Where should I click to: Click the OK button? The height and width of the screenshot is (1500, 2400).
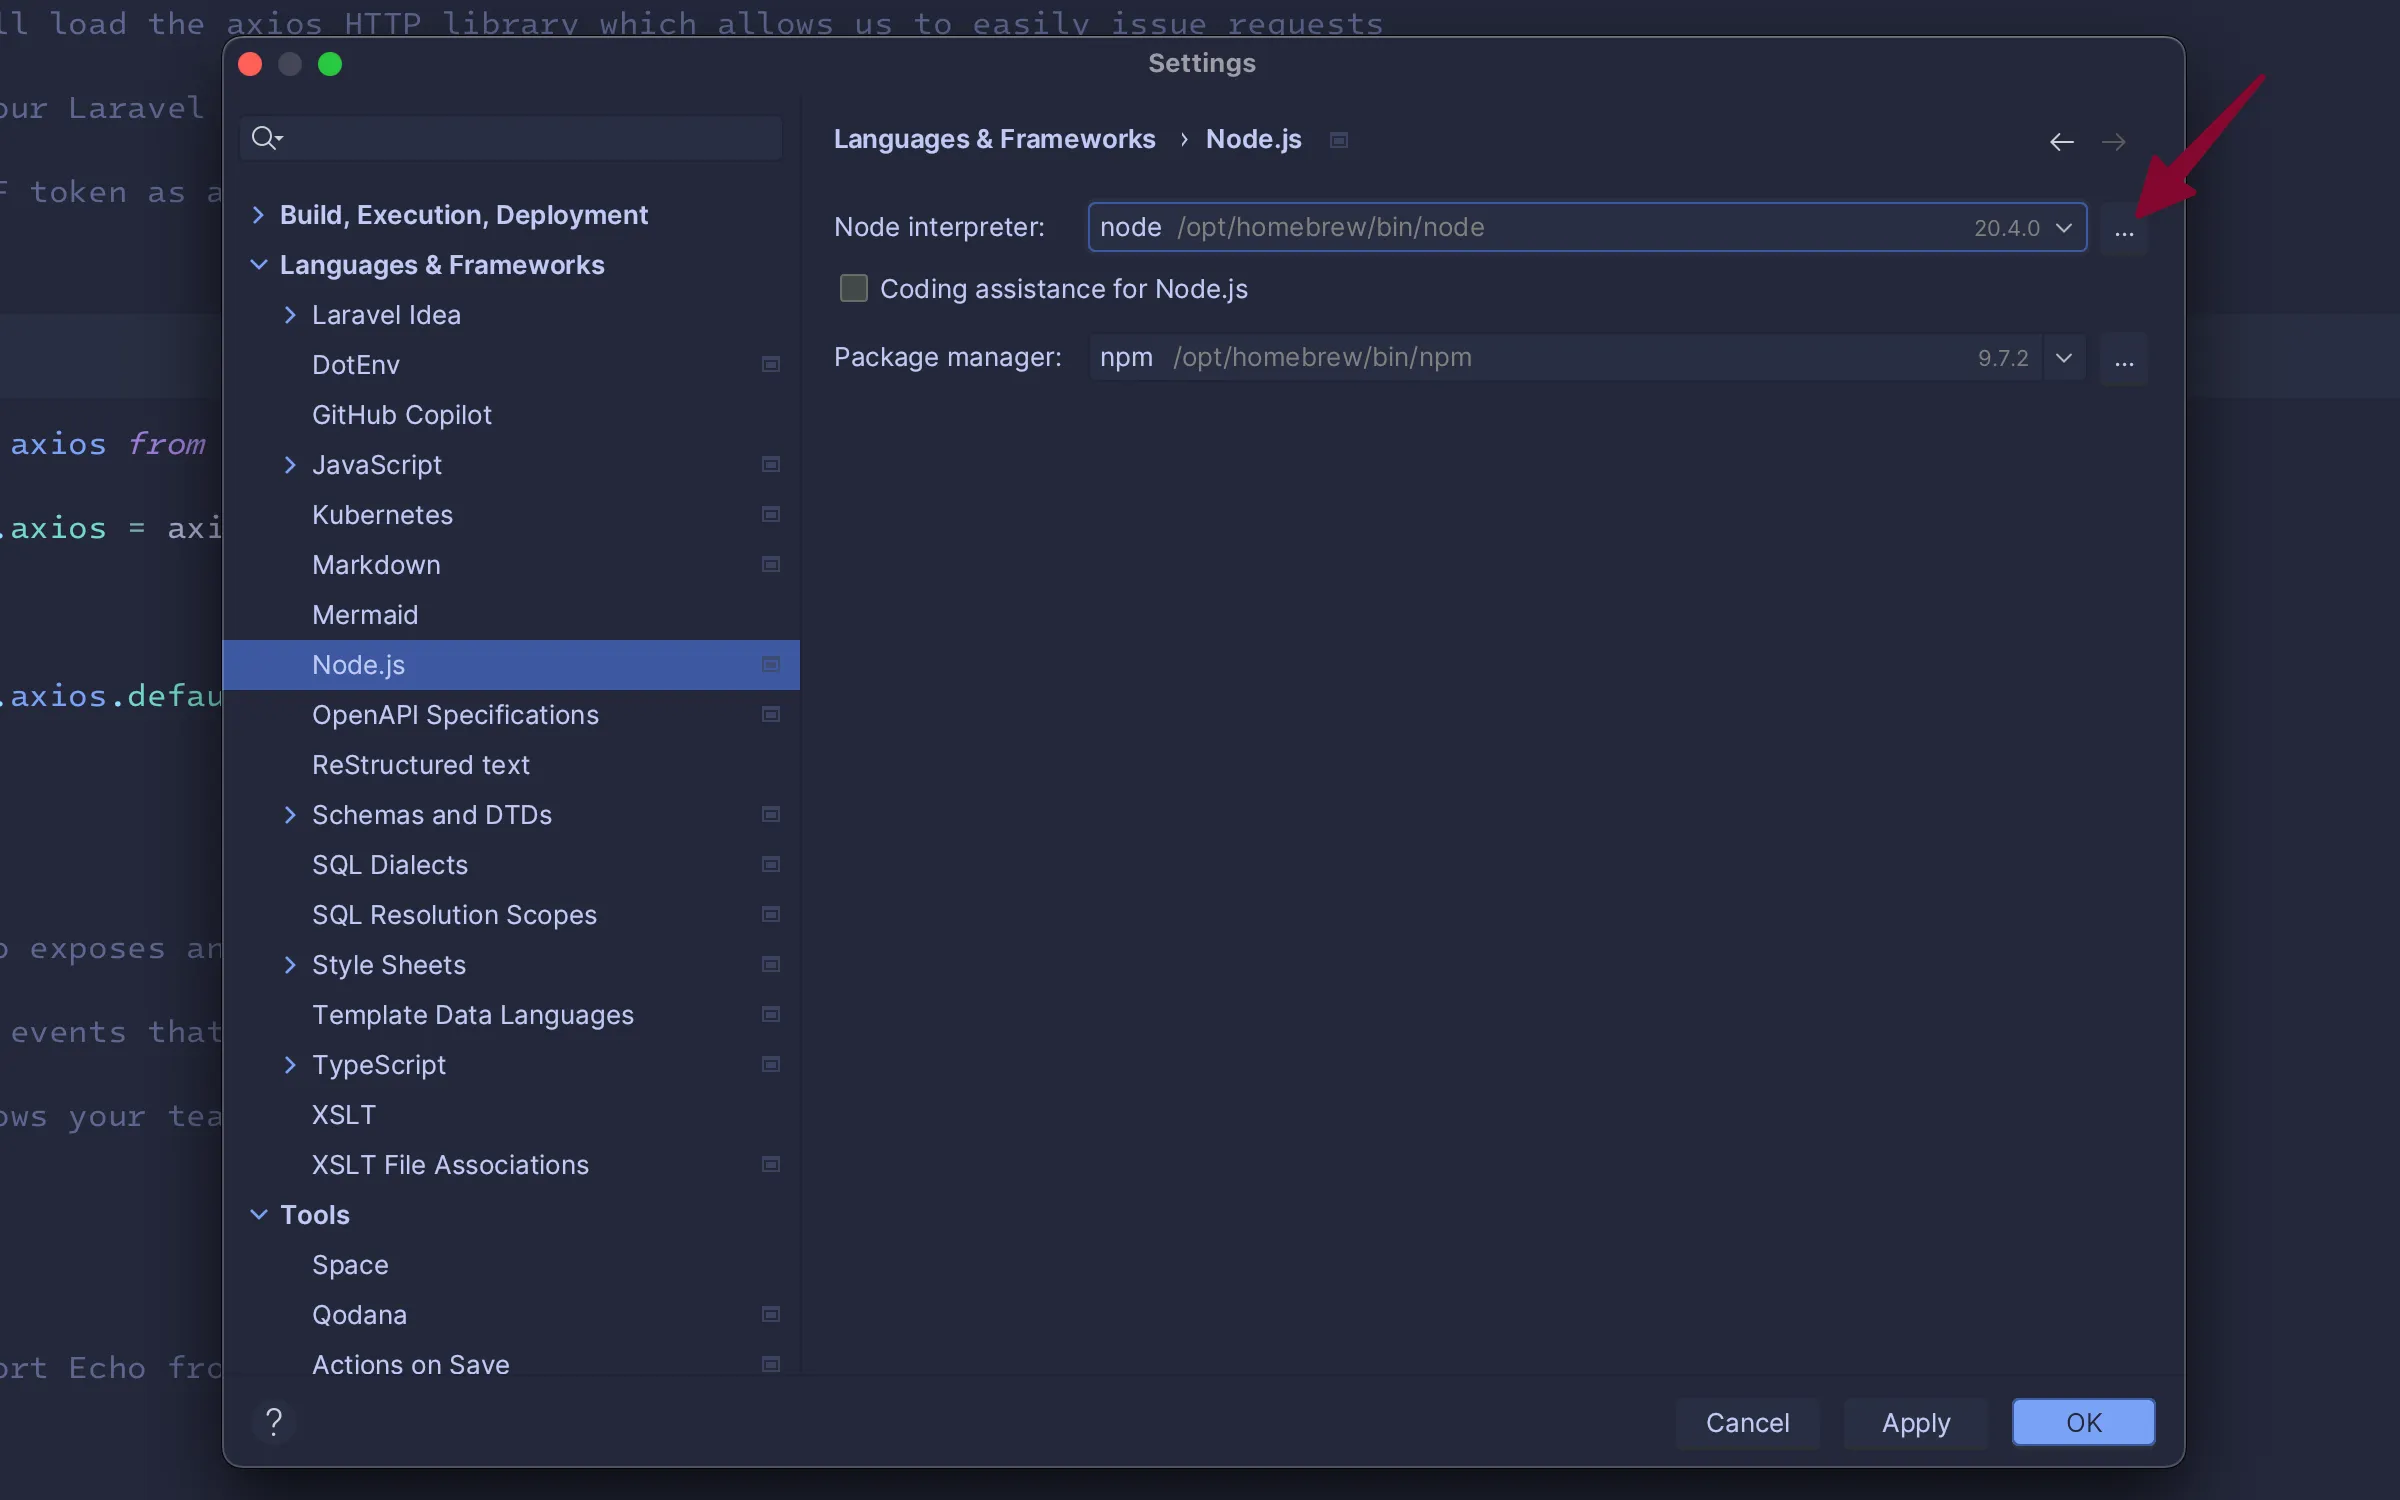2084,1422
